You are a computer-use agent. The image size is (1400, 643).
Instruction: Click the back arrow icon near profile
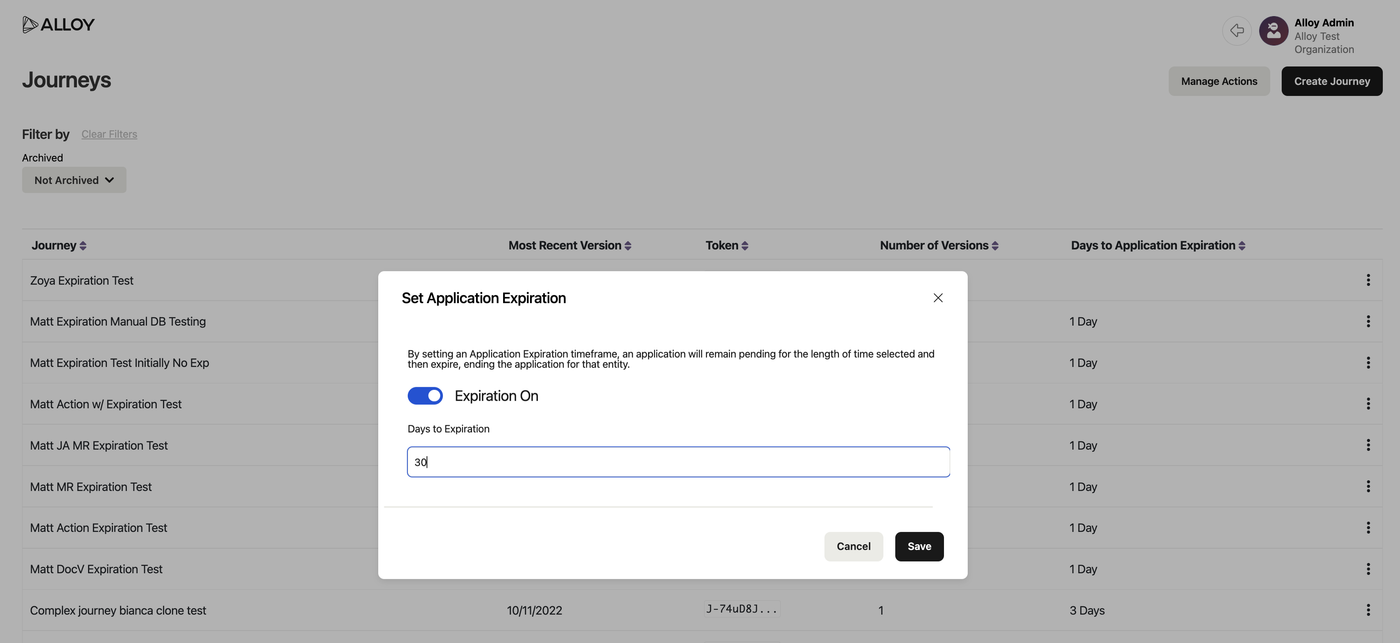point(1237,31)
